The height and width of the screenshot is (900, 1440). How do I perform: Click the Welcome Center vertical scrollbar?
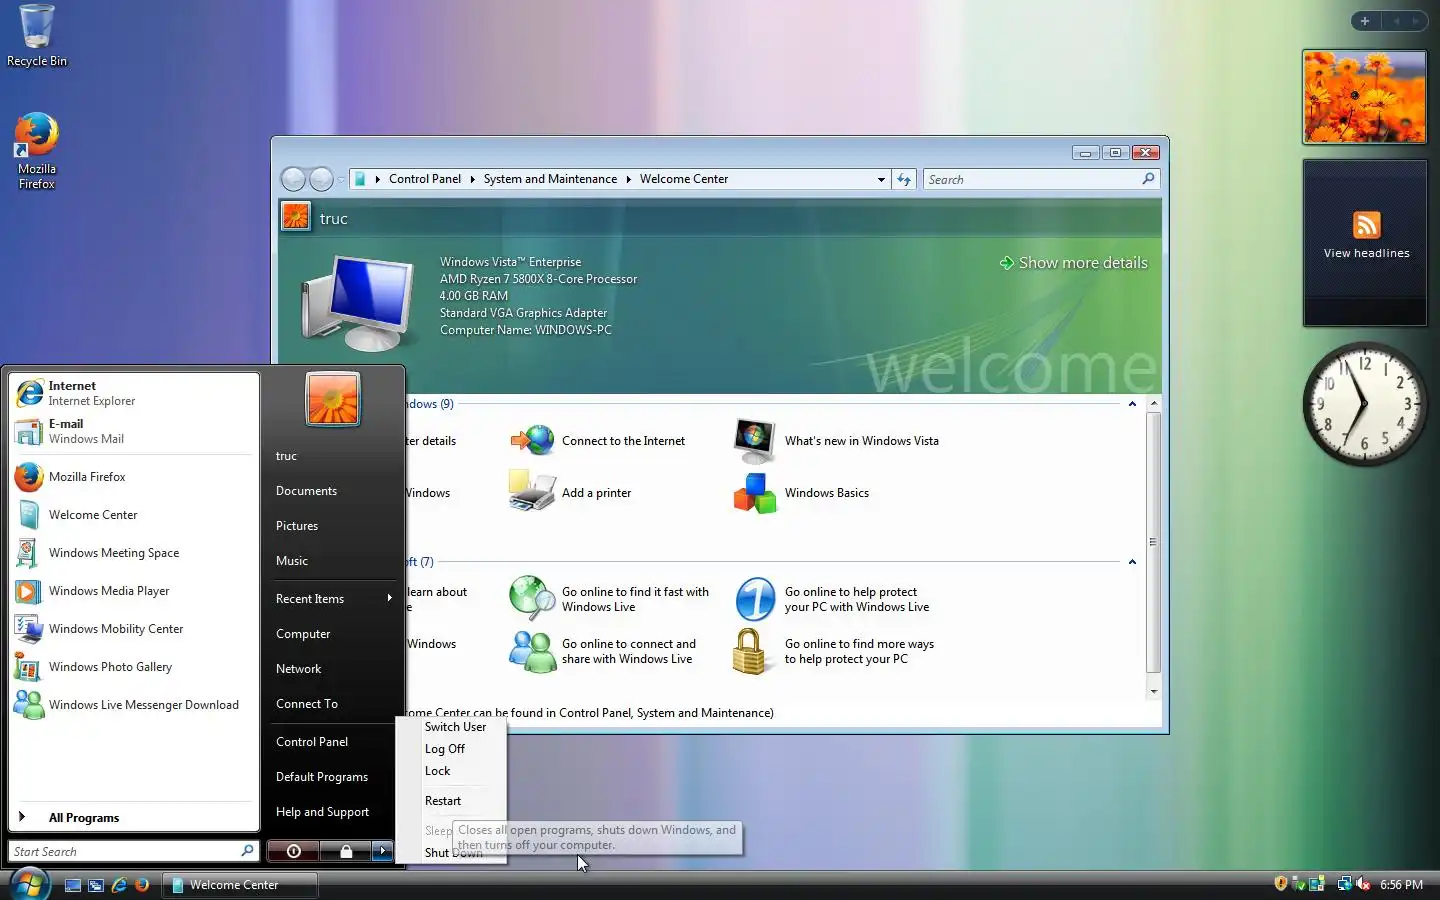[x=1153, y=548]
